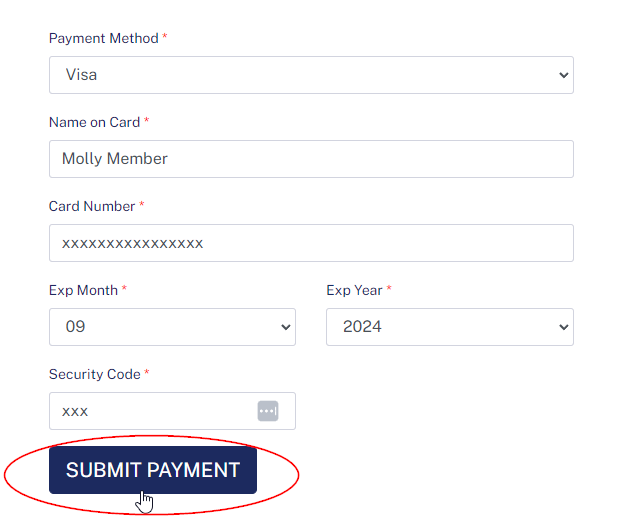Click the "Molly Member" text in name field
This screenshot has height=528, width=618.
pos(114,159)
